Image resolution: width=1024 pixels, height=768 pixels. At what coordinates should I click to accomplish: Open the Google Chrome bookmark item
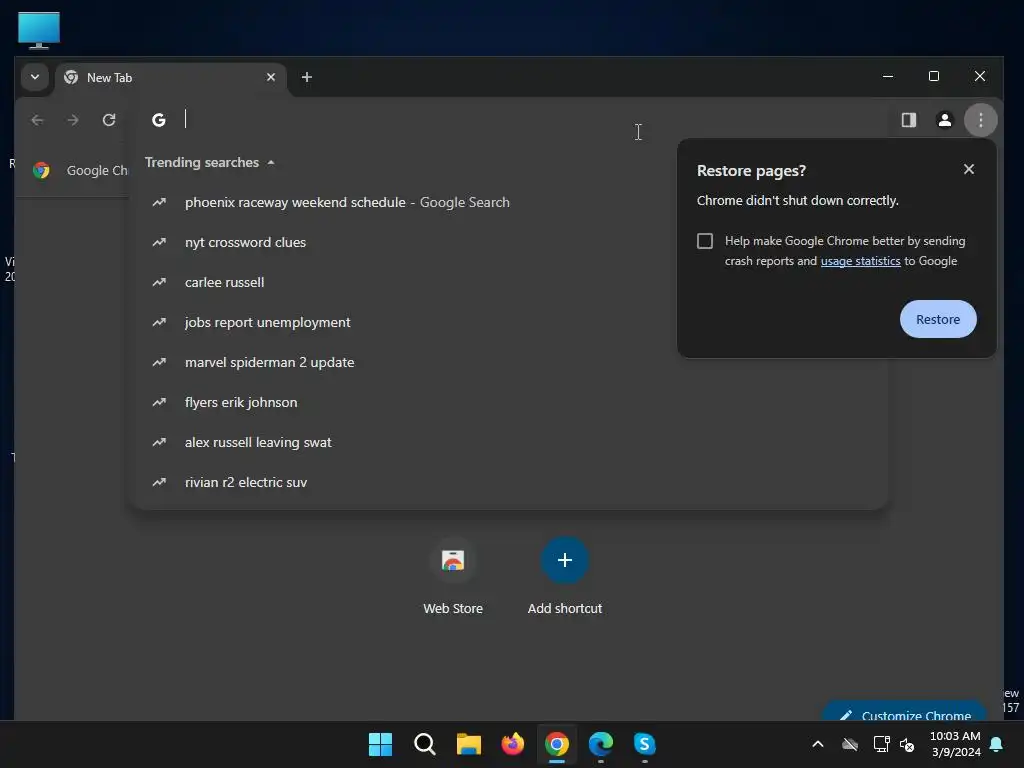tap(80, 170)
